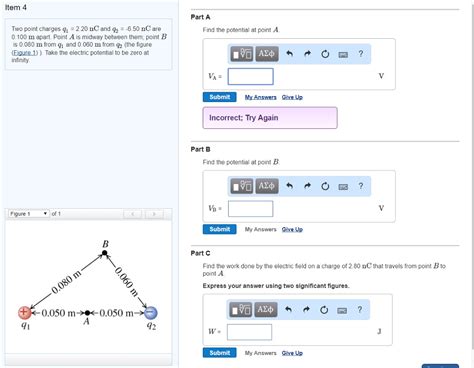Image resolution: width=474 pixels, height=368 pixels.
Task: Undo last edit in Part A toolbar
Action: coord(290,54)
